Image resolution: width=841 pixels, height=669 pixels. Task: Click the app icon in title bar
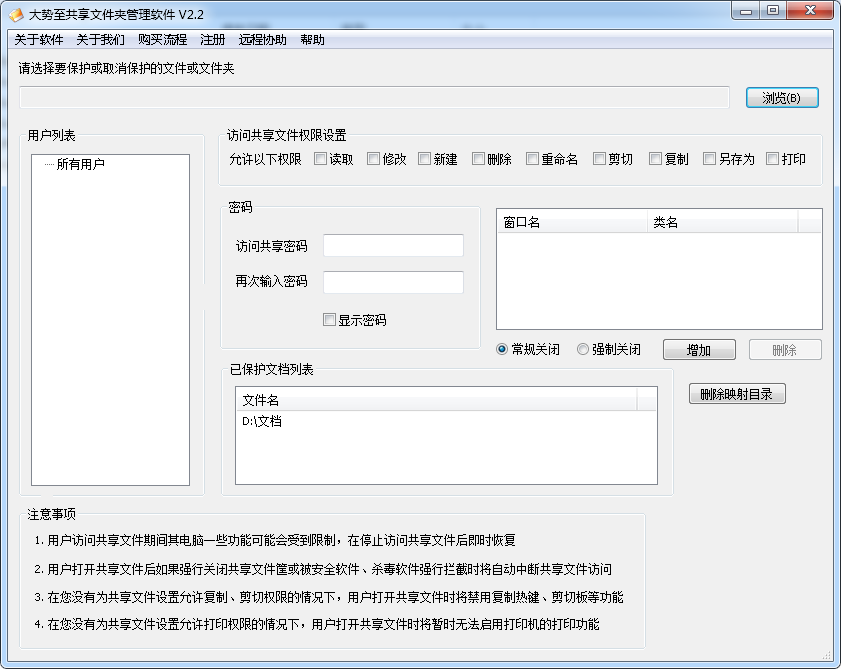(16, 12)
